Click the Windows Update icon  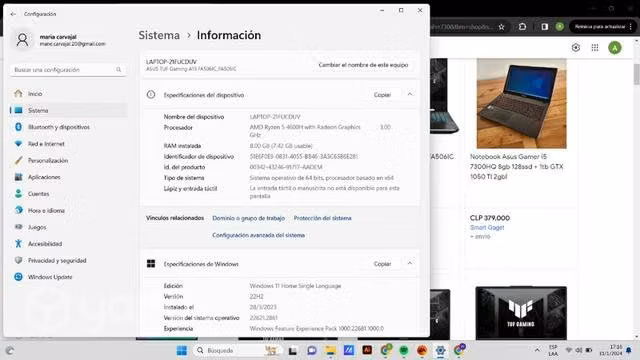click(x=18, y=277)
